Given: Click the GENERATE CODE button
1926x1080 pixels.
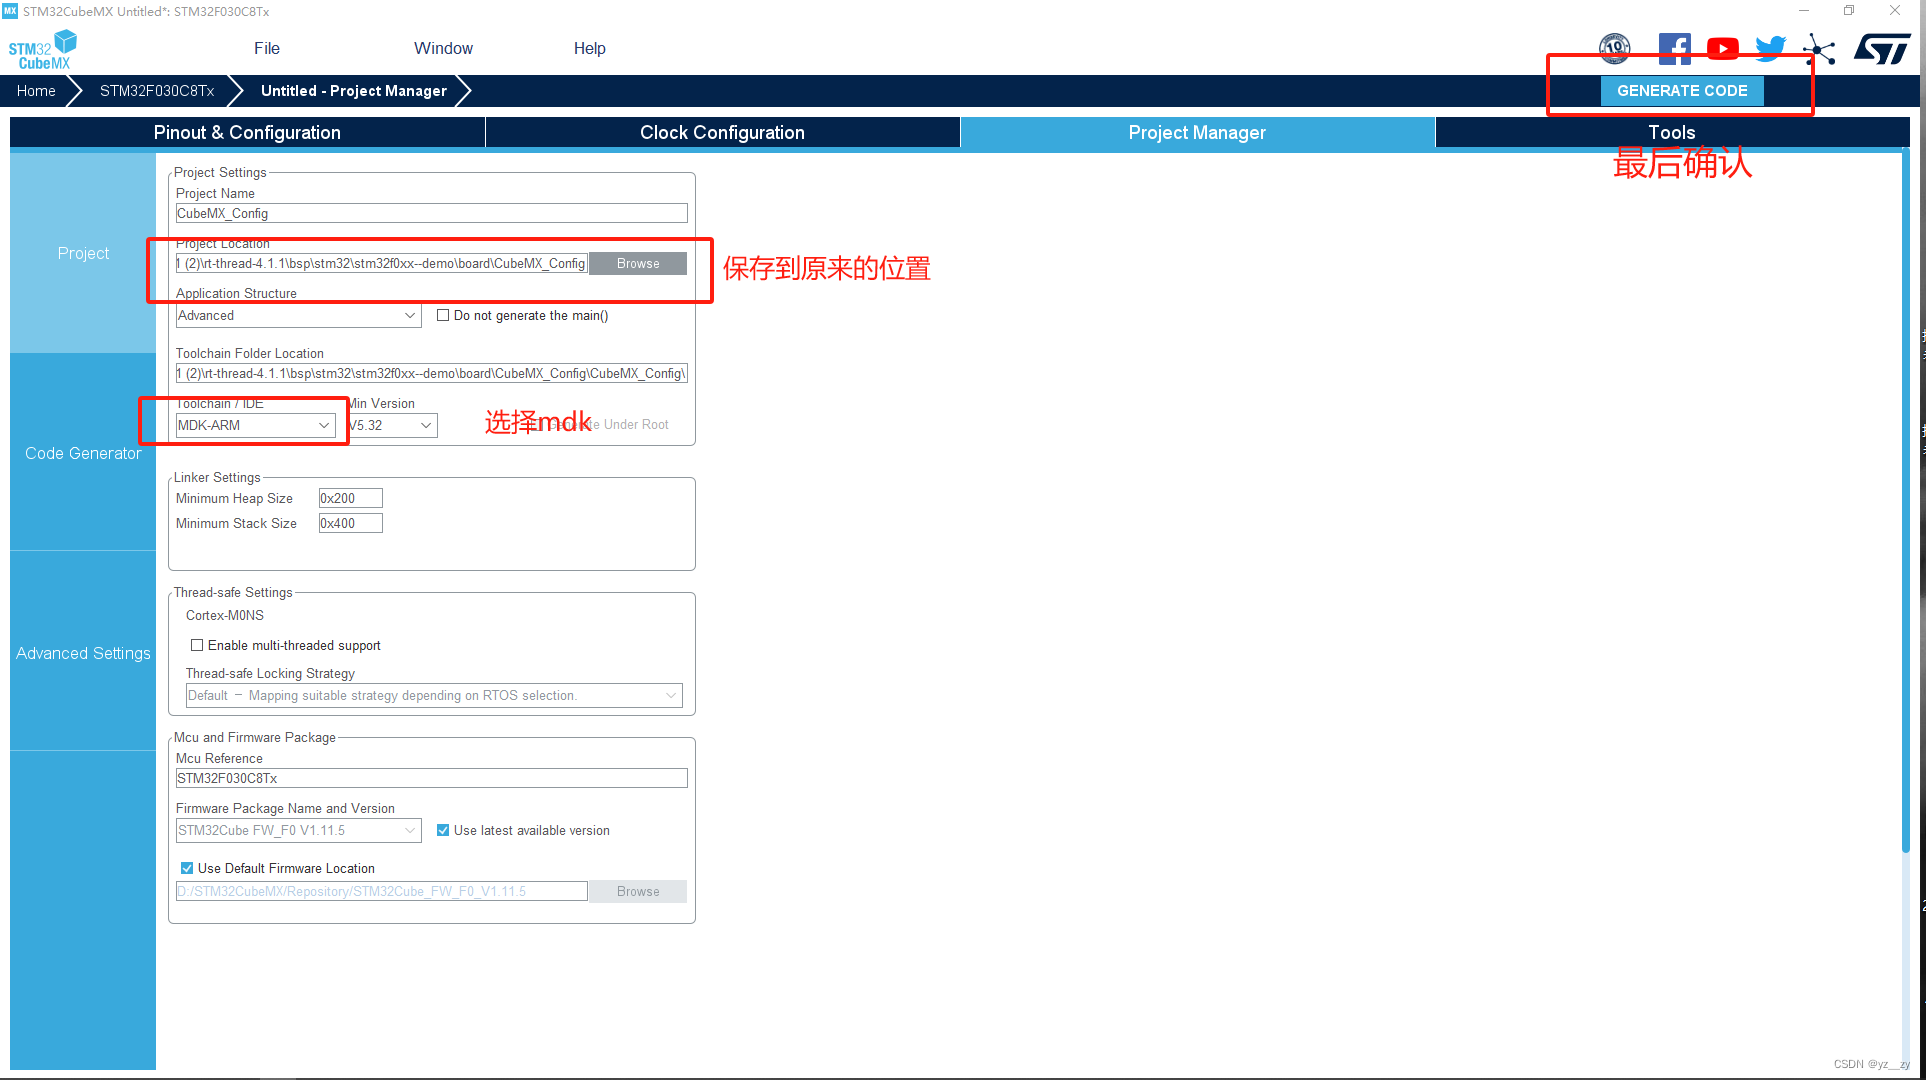Looking at the screenshot, I should [x=1681, y=90].
